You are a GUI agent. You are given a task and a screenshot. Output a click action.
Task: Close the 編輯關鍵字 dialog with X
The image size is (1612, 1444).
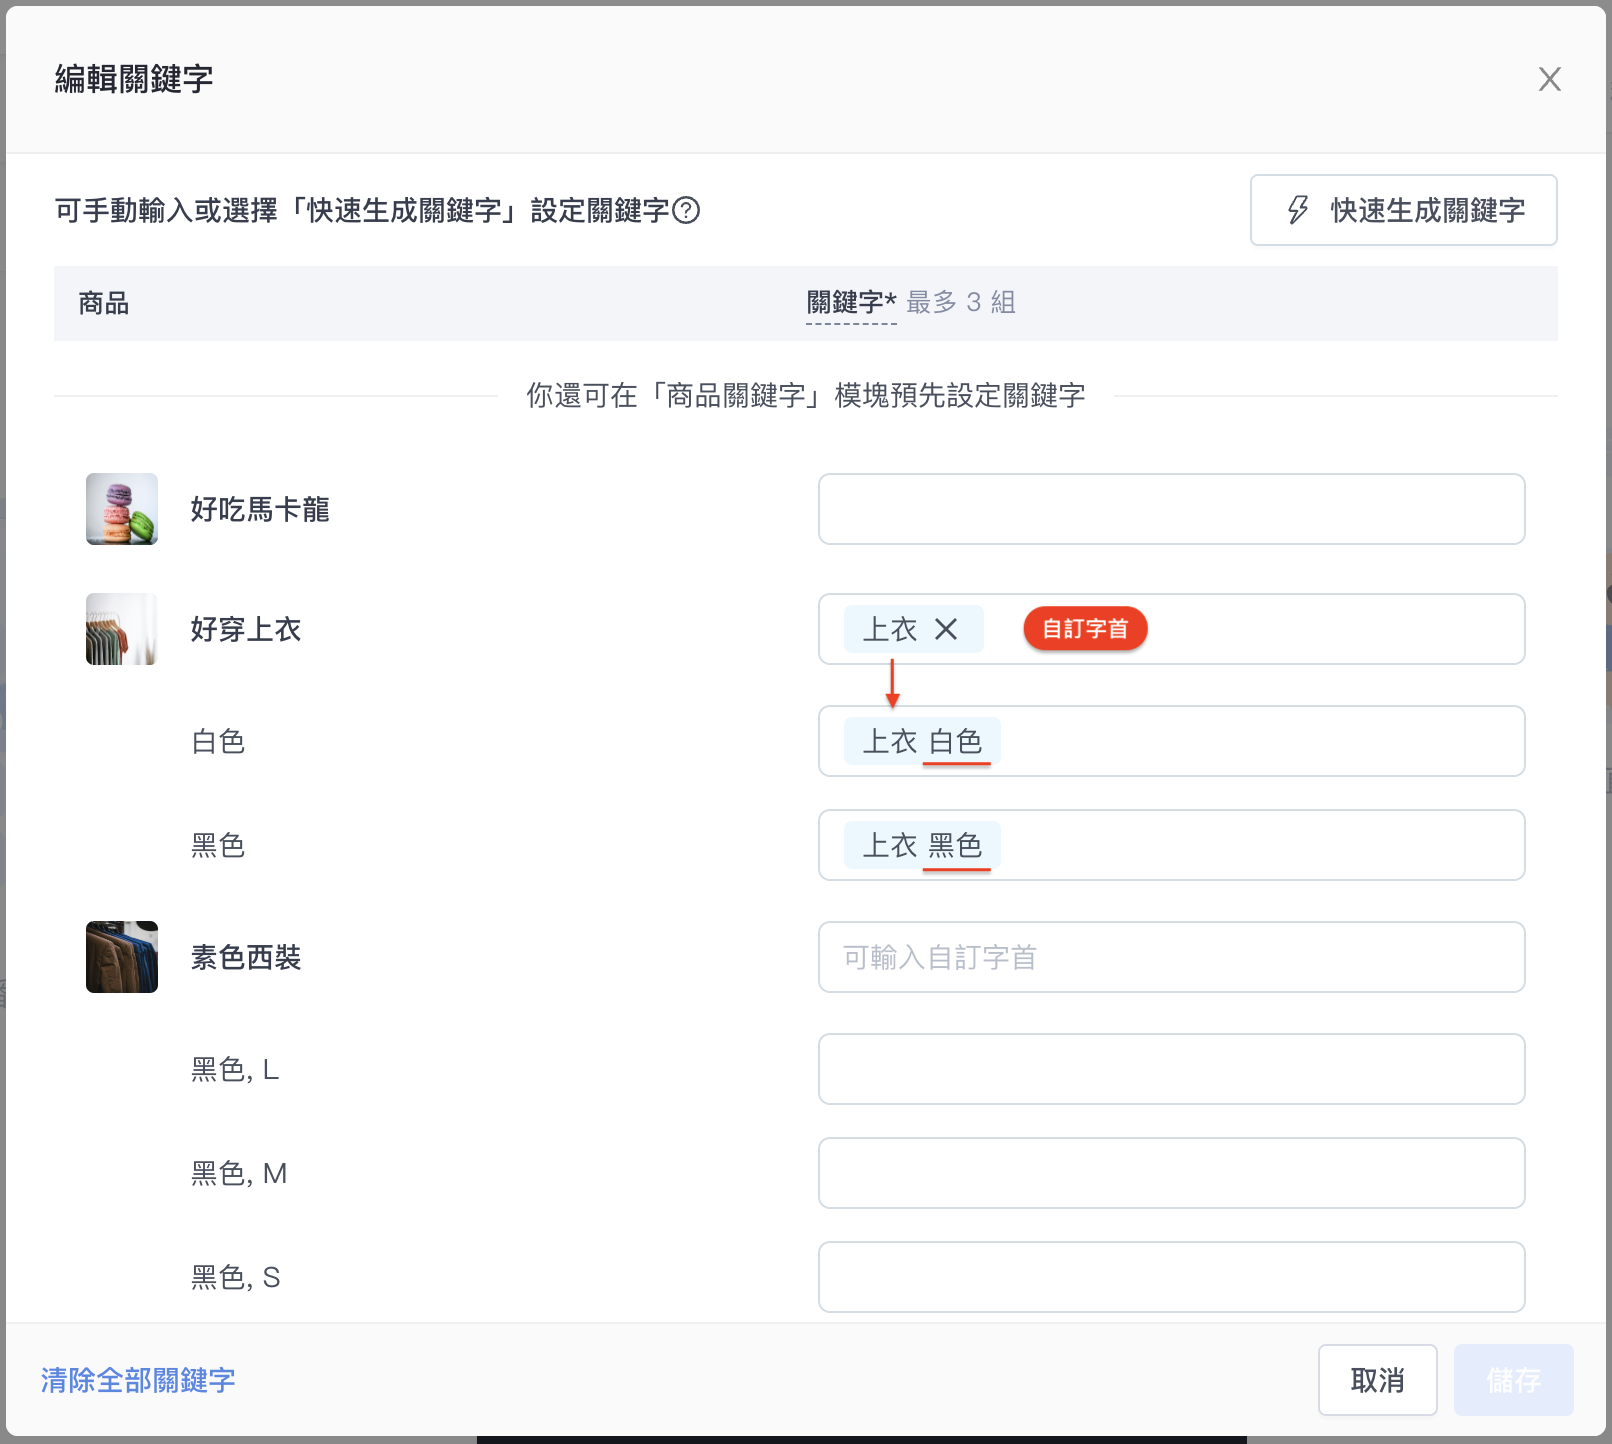coord(1549,79)
